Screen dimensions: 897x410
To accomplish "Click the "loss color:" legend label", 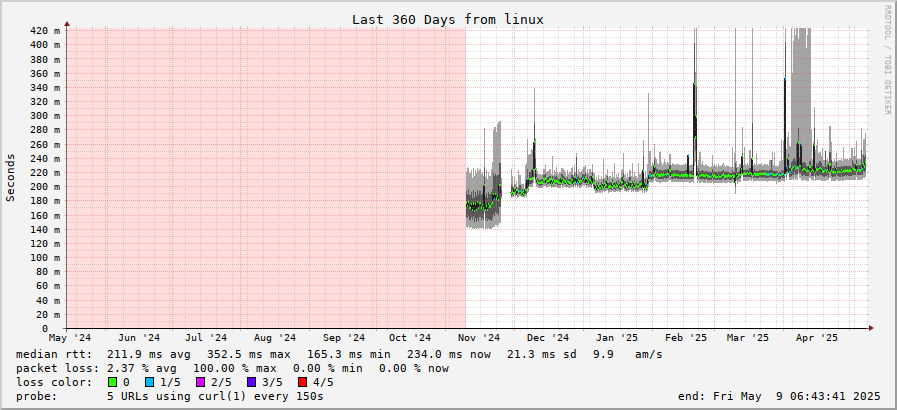I will click(54, 382).
